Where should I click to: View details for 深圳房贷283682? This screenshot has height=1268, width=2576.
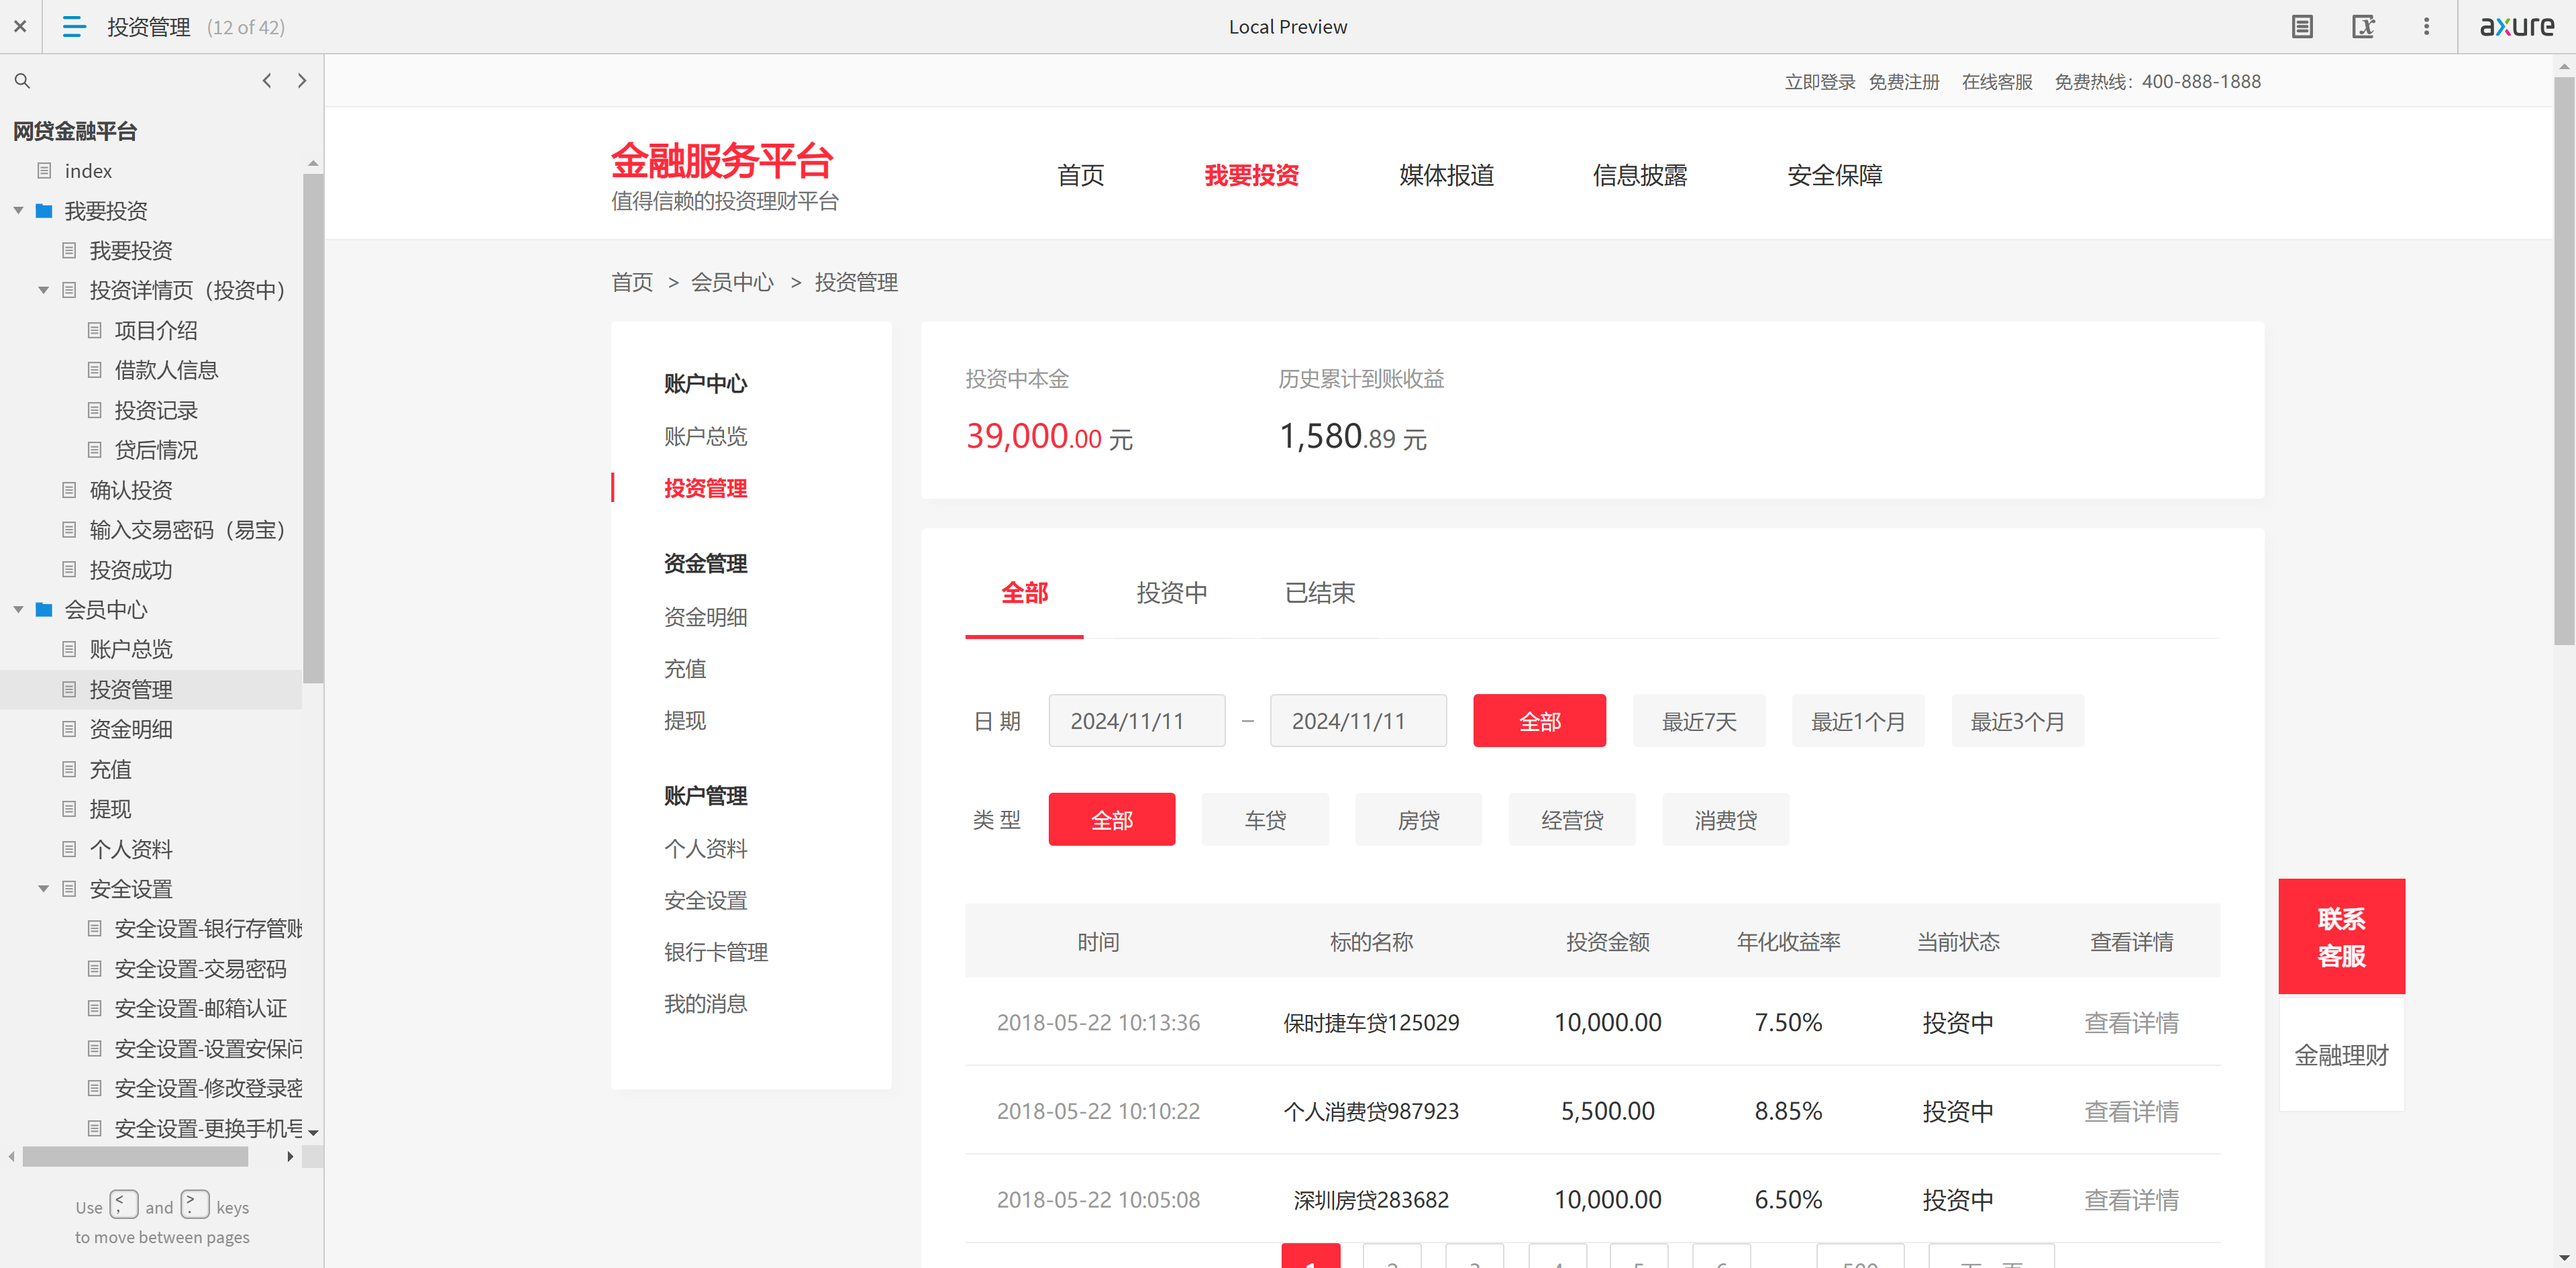click(x=2131, y=1200)
